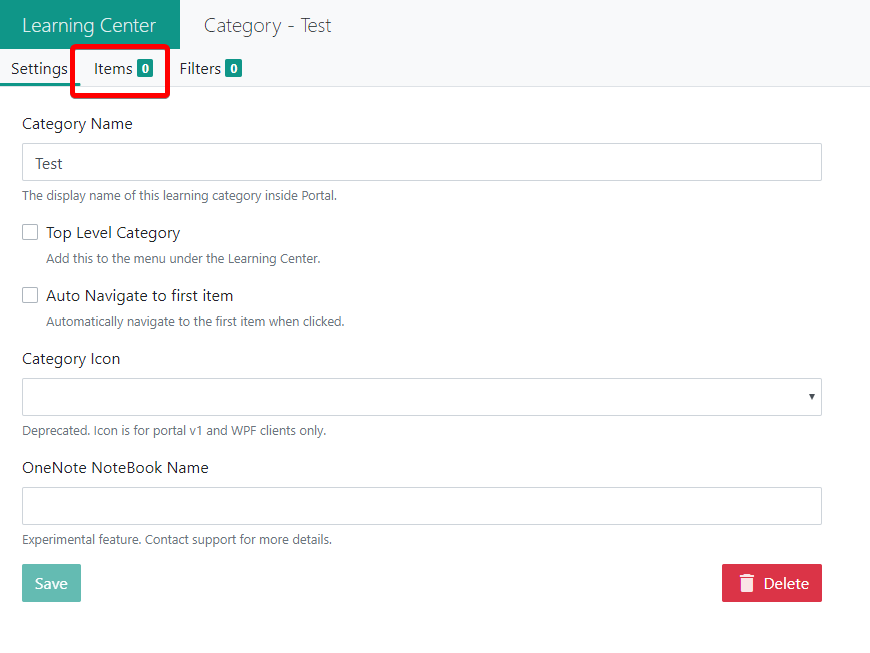Viewport: 870px width, 653px height.
Task: Open the Category Icon dropdown
Action: 422,397
